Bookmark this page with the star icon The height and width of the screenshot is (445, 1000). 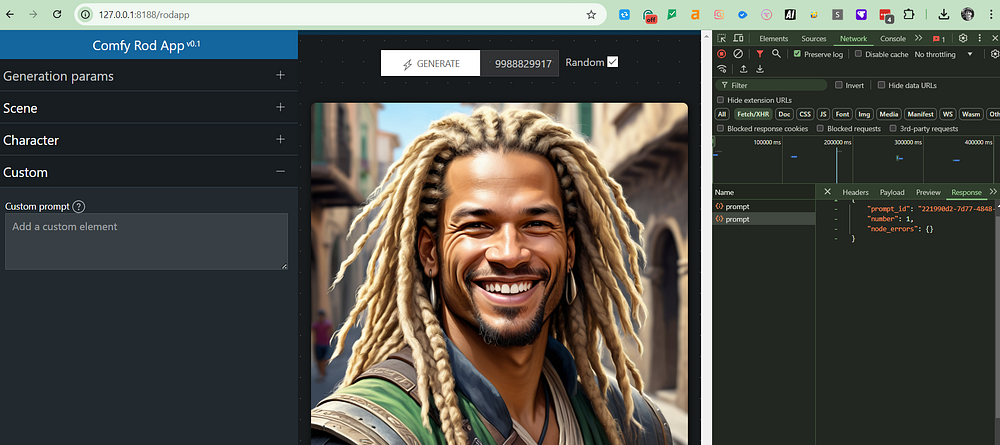click(x=591, y=14)
